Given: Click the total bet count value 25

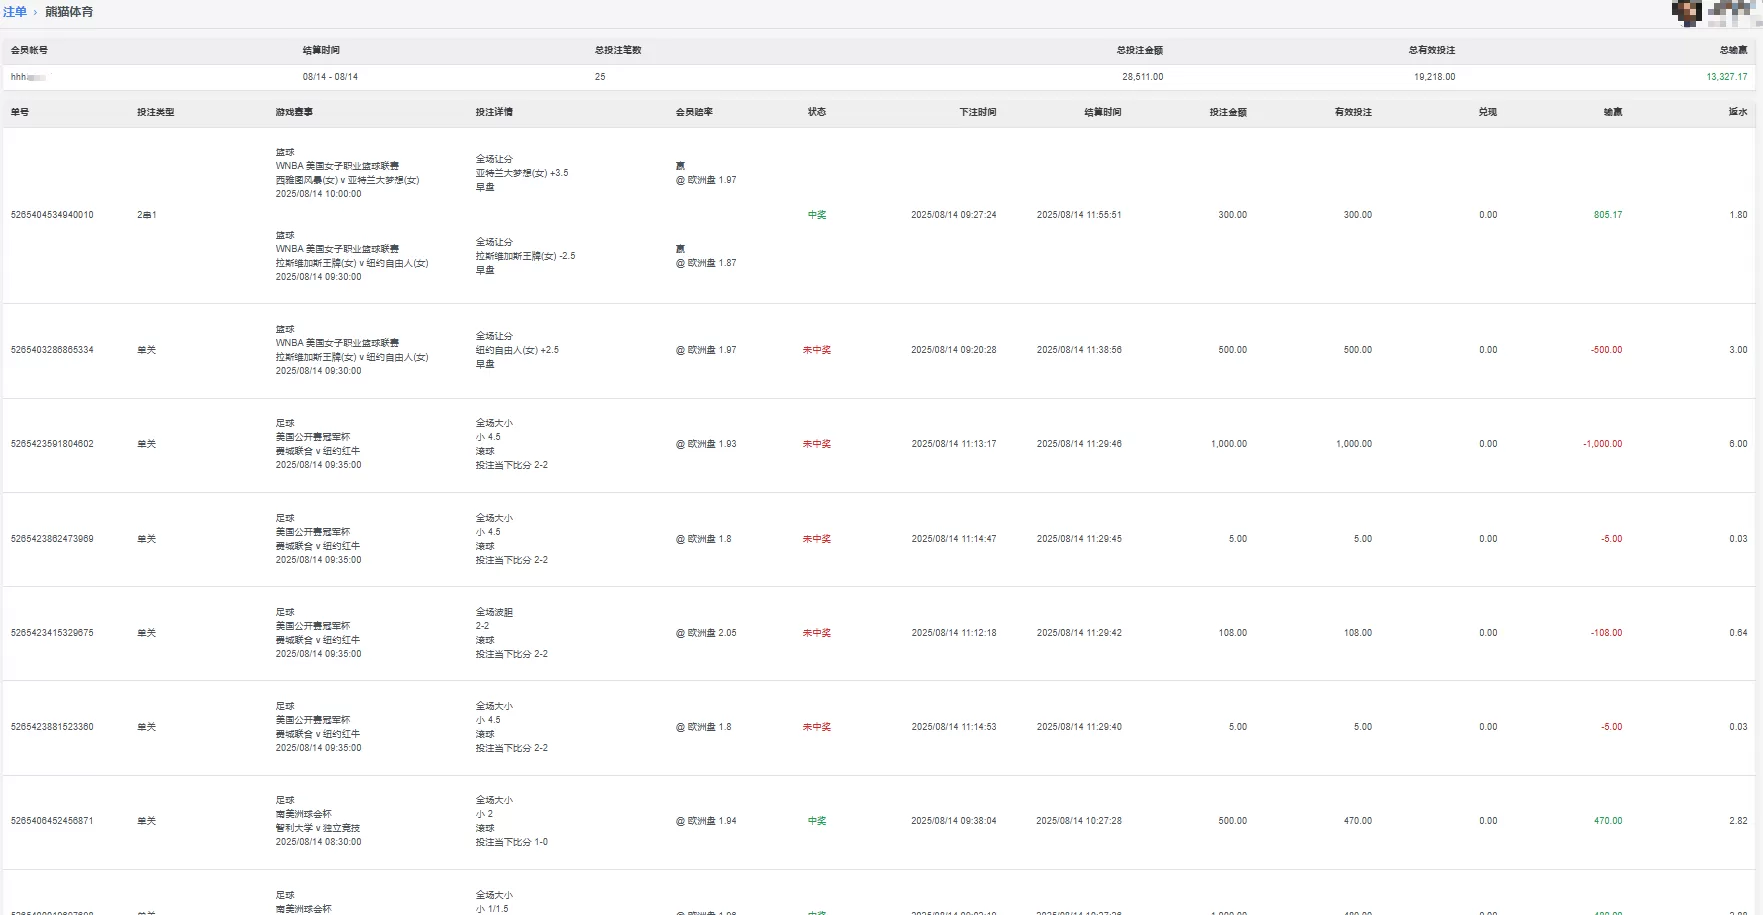Looking at the screenshot, I should [x=600, y=77].
